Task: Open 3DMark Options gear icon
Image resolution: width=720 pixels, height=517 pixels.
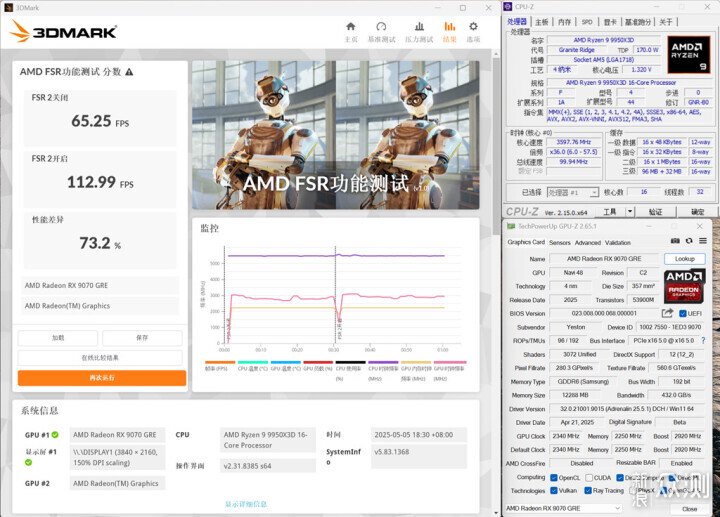Action: tap(473, 26)
